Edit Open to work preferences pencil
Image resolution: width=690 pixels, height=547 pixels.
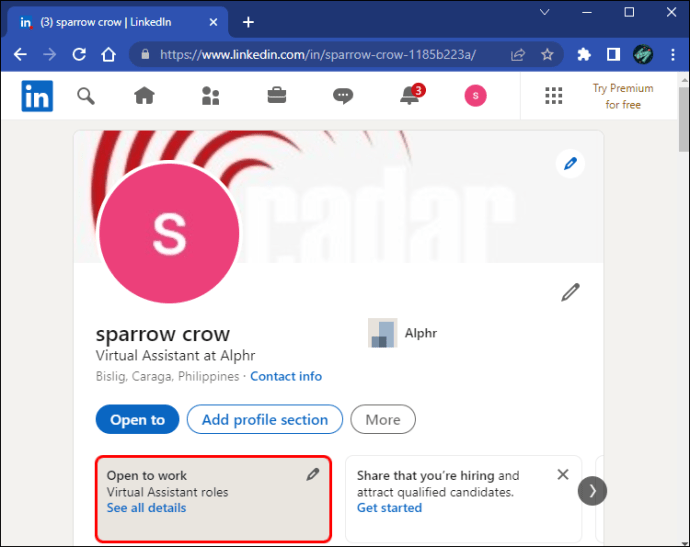(313, 474)
